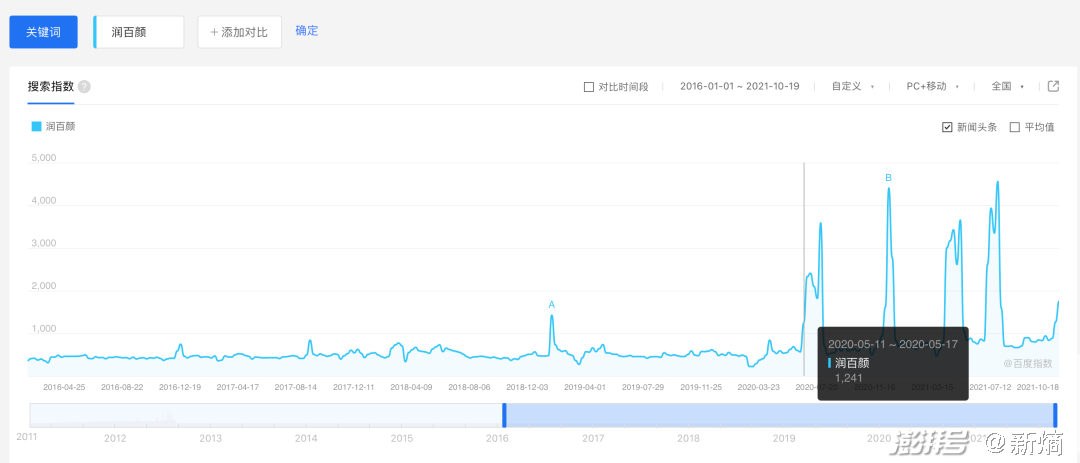1080x463 pixels.
Task: Click right handle of timeline range slider
Action: click(x=1055, y=415)
